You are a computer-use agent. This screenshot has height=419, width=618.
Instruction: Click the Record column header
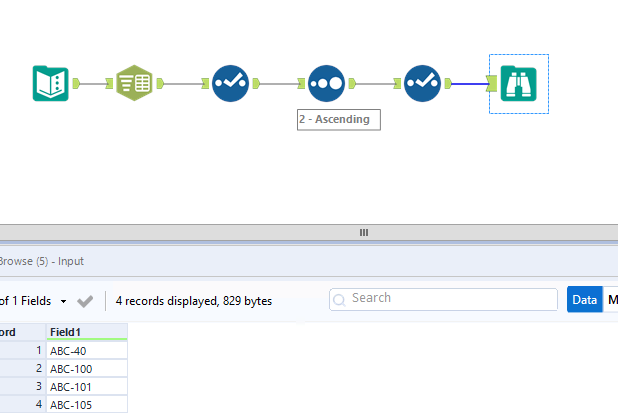click(22, 332)
